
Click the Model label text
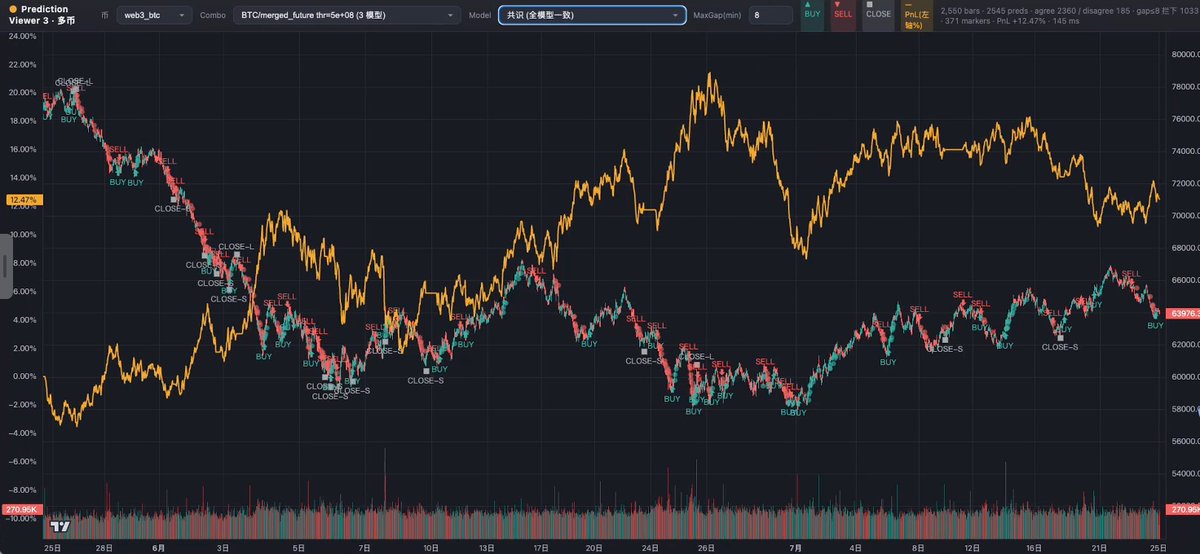pyautogui.click(x=480, y=15)
